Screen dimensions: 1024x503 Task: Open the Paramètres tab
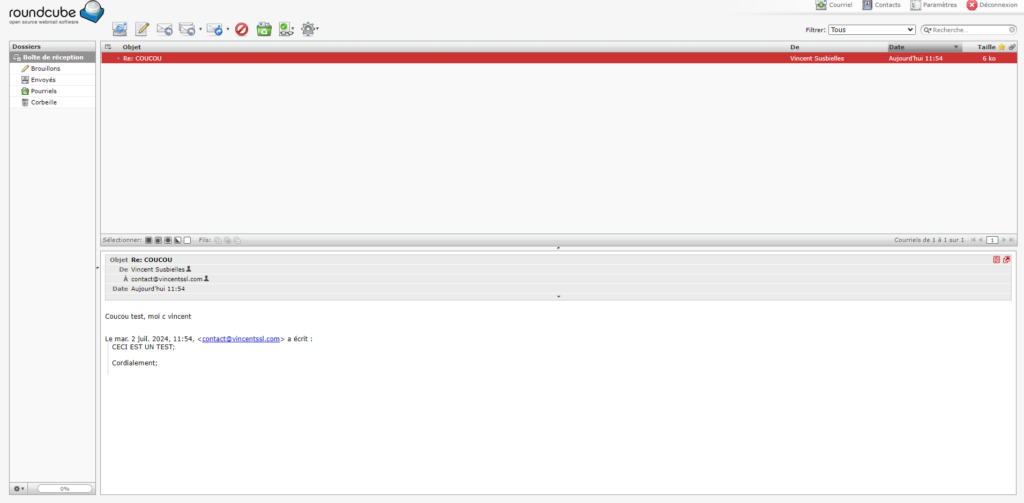point(932,6)
